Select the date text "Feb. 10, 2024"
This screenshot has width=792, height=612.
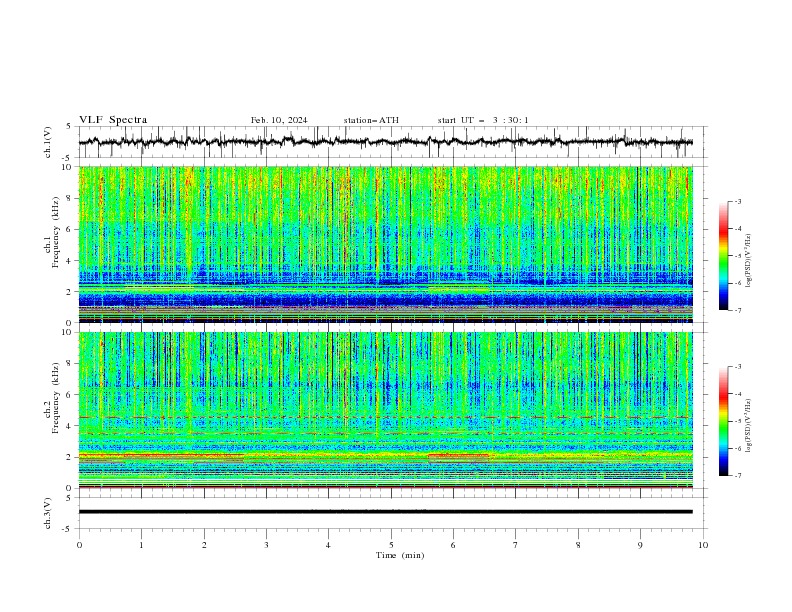(279, 120)
